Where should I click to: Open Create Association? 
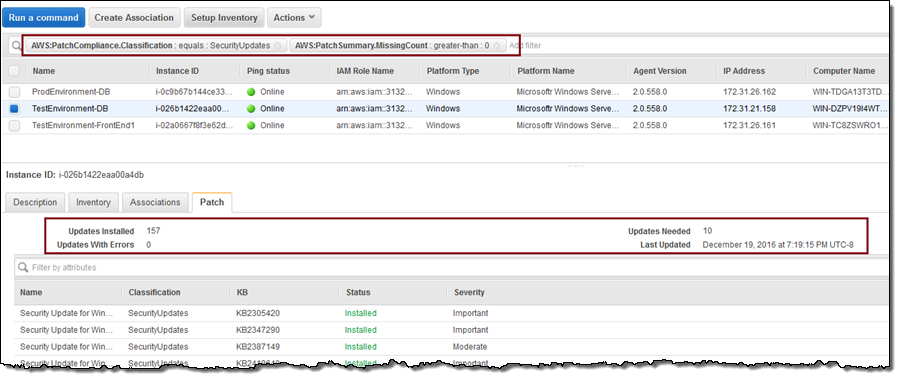click(134, 17)
